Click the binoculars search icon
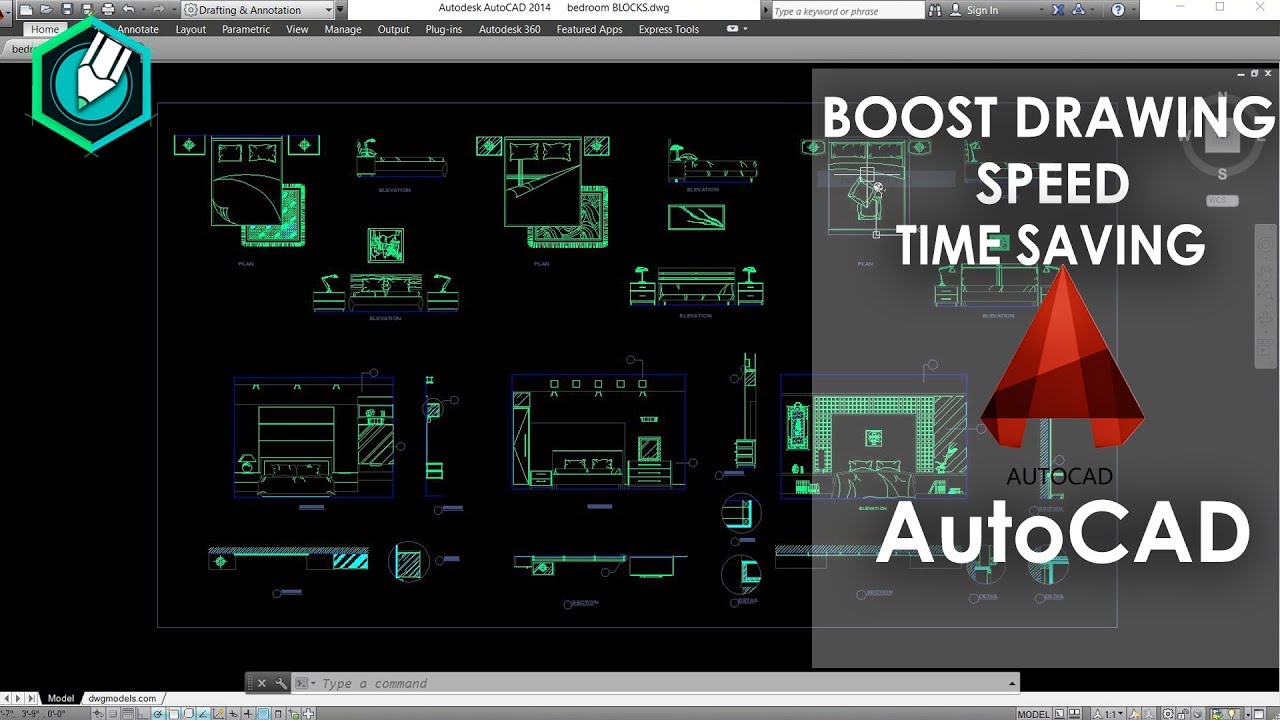This screenshot has height=720, width=1280. [935, 10]
